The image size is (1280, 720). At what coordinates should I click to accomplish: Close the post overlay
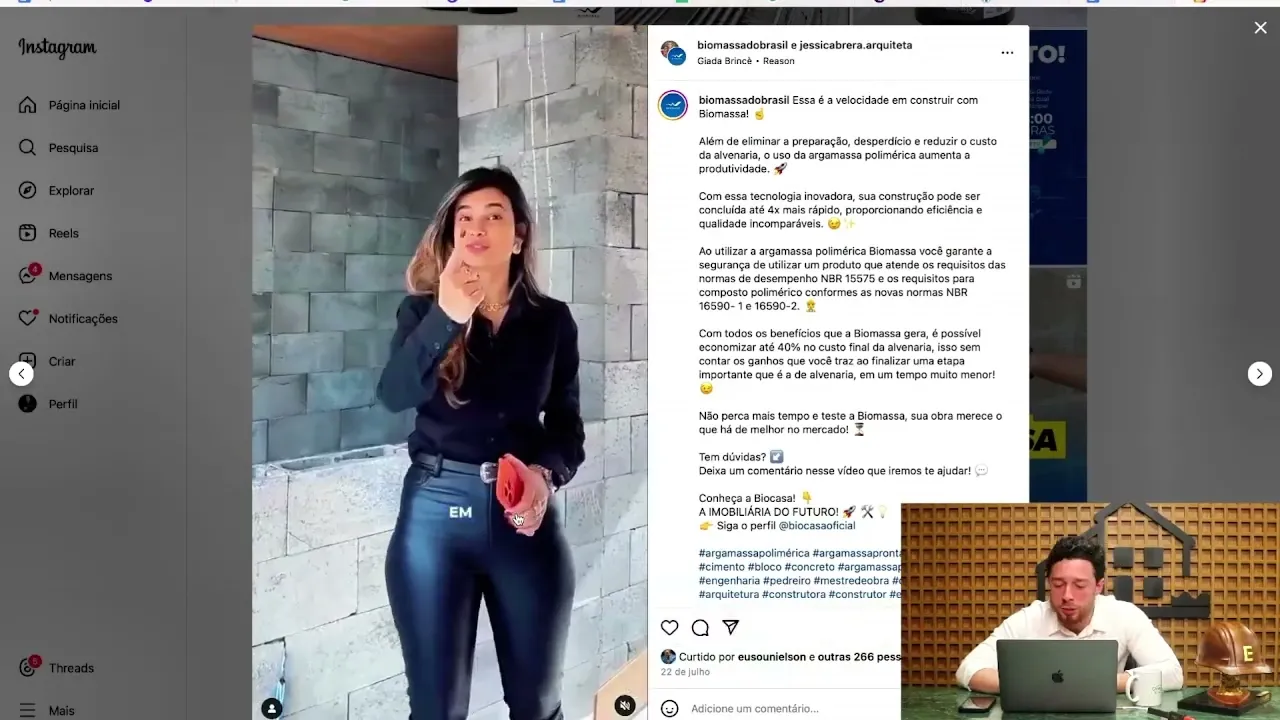click(1260, 28)
